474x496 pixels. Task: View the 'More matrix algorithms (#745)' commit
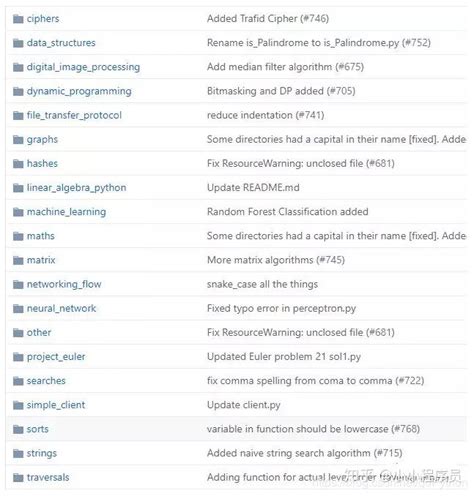276,260
